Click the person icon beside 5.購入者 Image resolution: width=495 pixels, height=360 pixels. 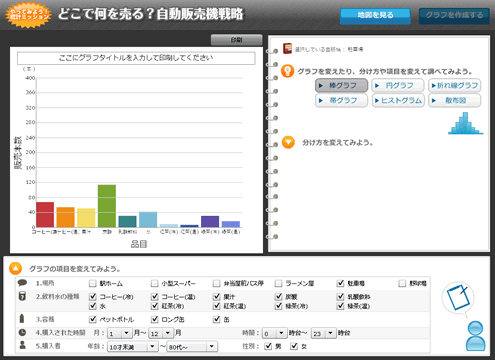[x=22, y=345]
